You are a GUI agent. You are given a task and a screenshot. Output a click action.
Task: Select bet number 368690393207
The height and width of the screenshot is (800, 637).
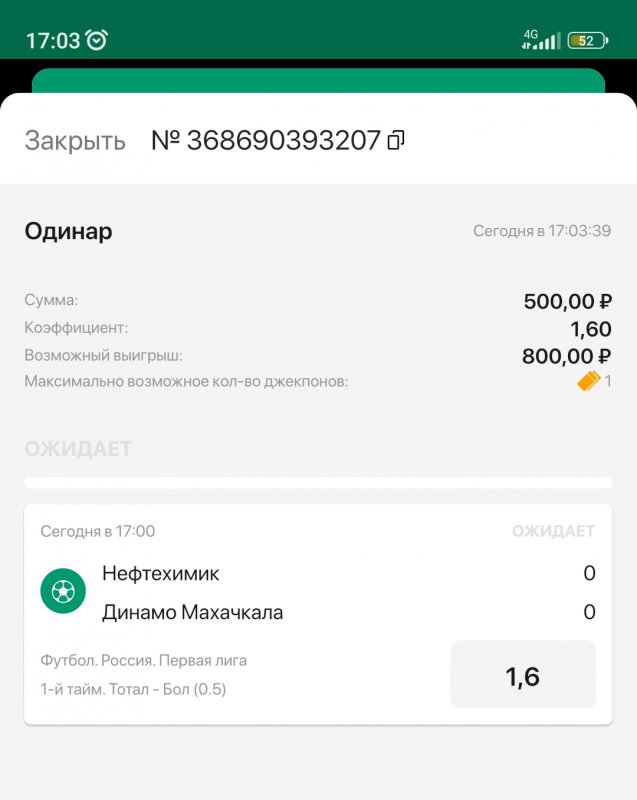266,140
